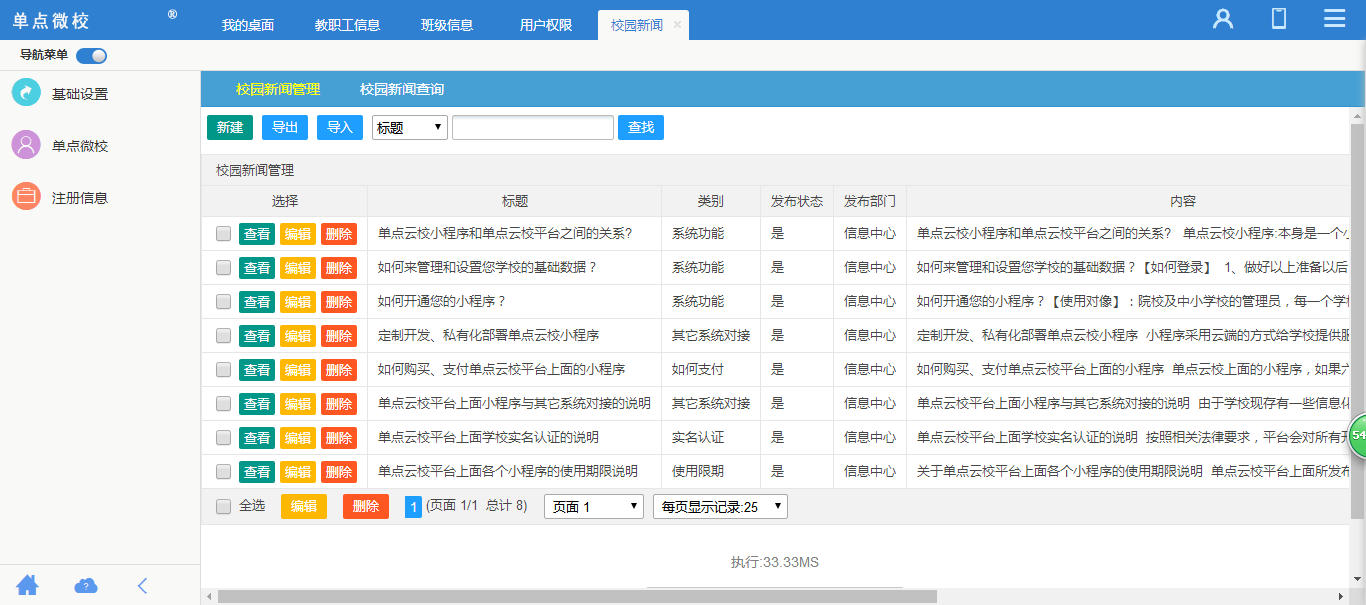Check the row for 单点云校小程序和单点云校平台之间的关系？

pyautogui.click(x=223, y=234)
